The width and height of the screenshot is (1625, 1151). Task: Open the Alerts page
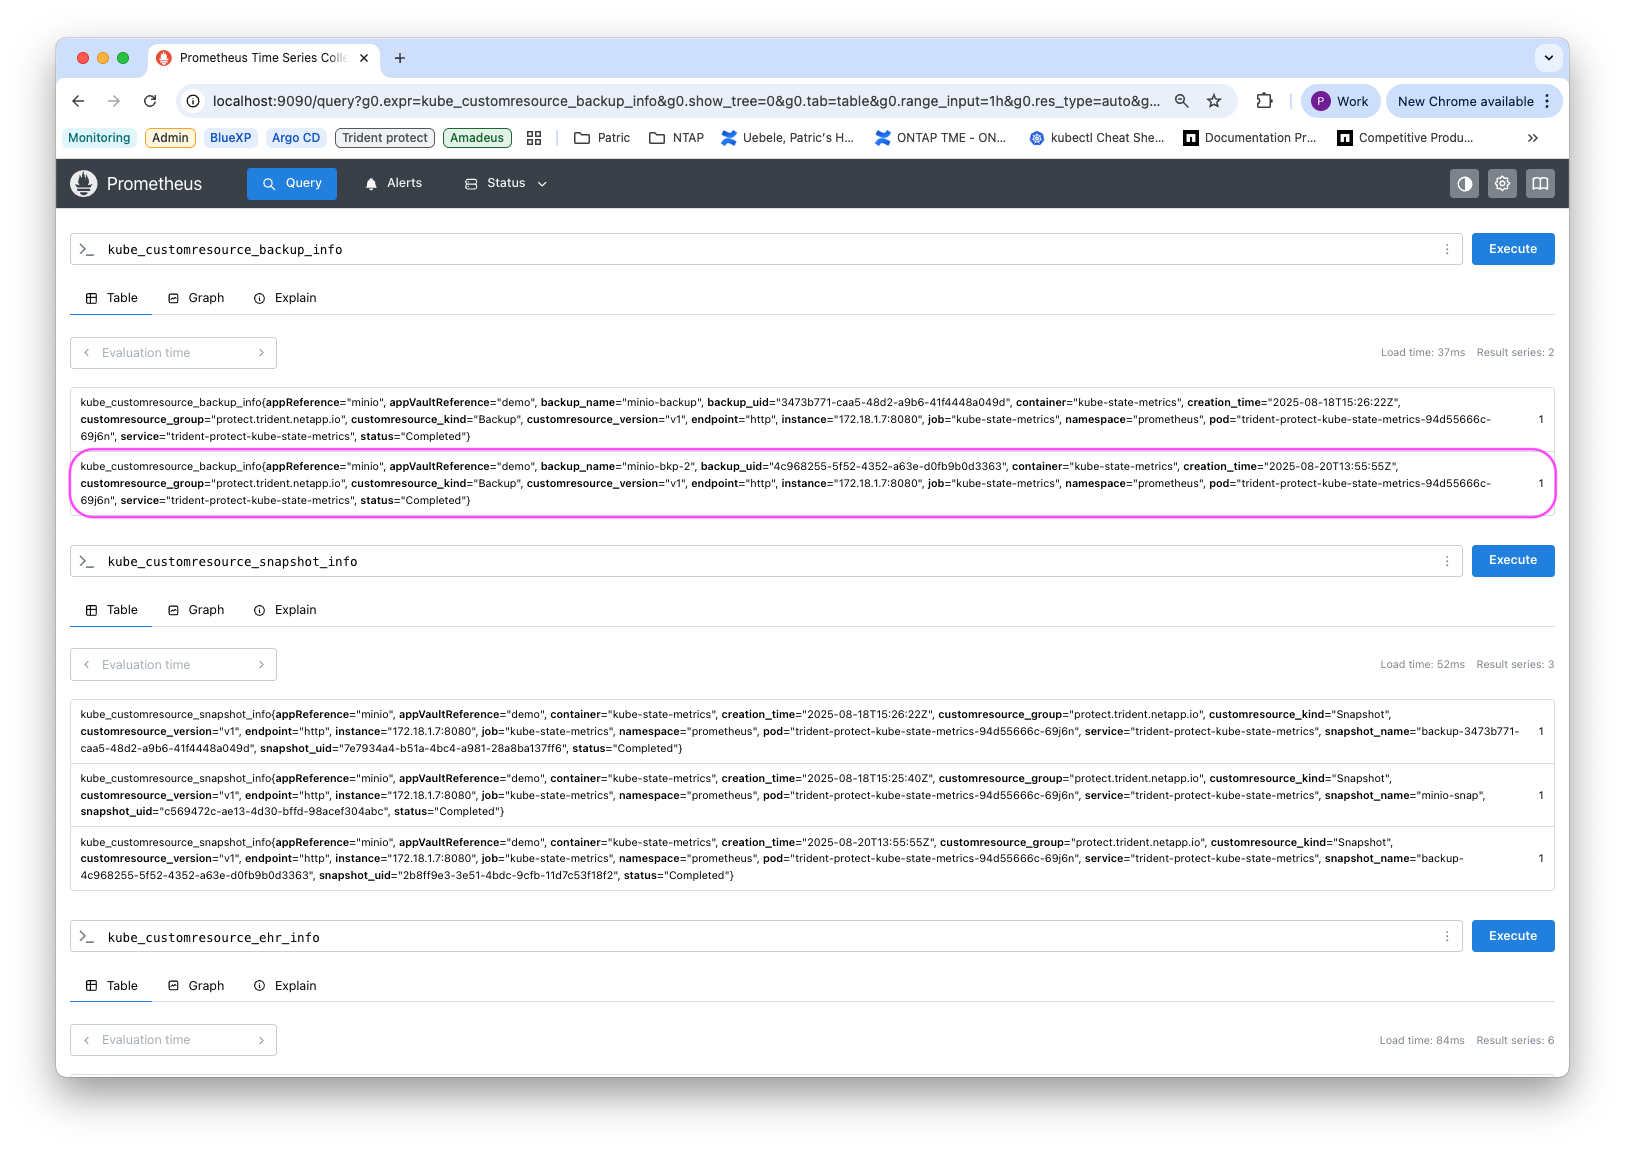[394, 184]
